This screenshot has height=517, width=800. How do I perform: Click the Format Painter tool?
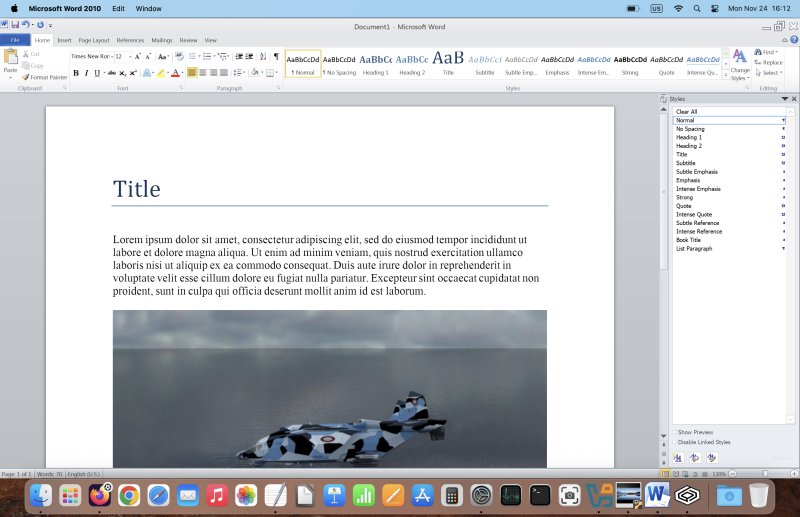pos(45,77)
